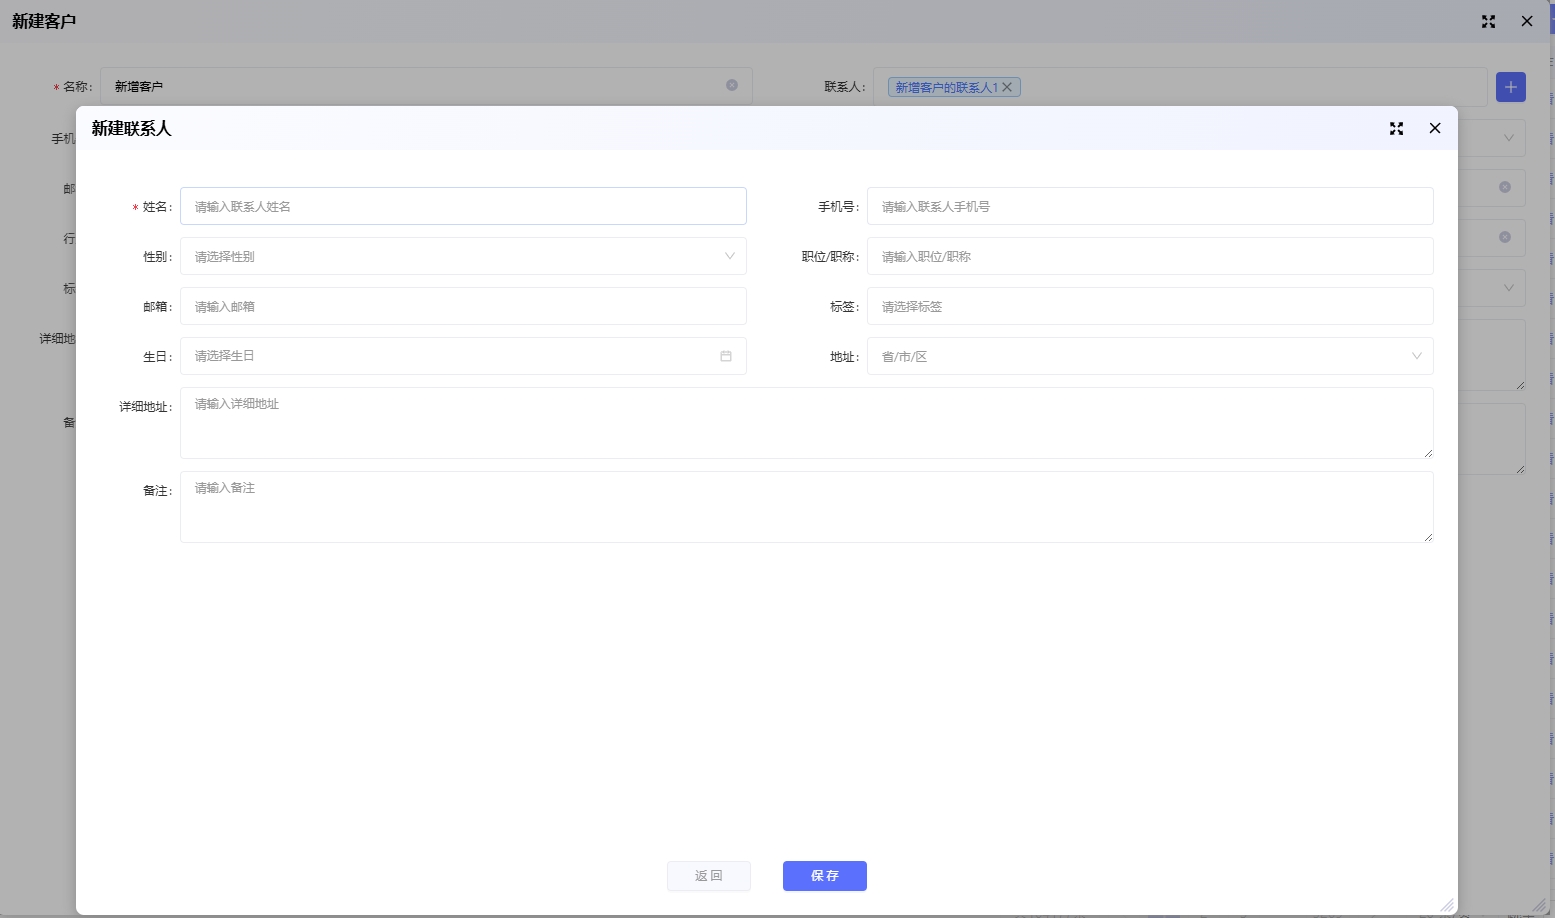Open the 地址 省/市/区 selector
1555x918 pixels.
coord(1149,356)
